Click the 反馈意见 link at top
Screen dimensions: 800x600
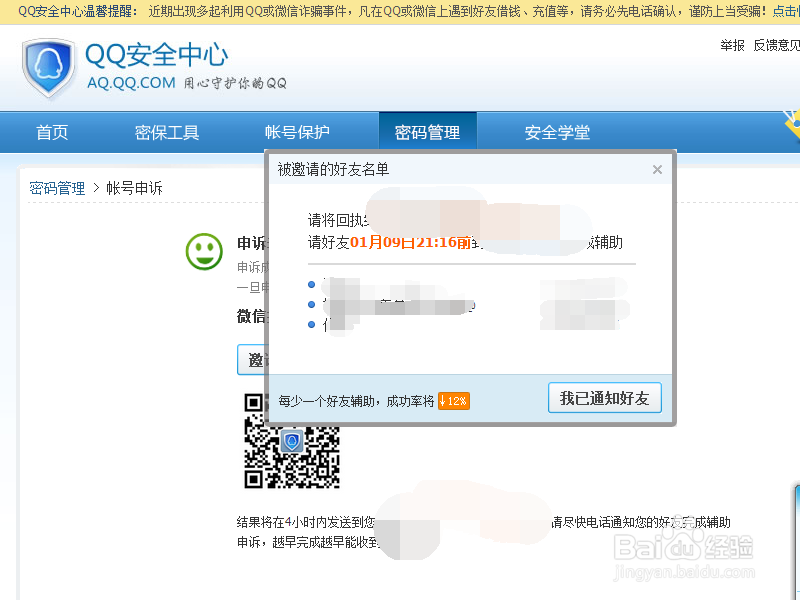777,45
